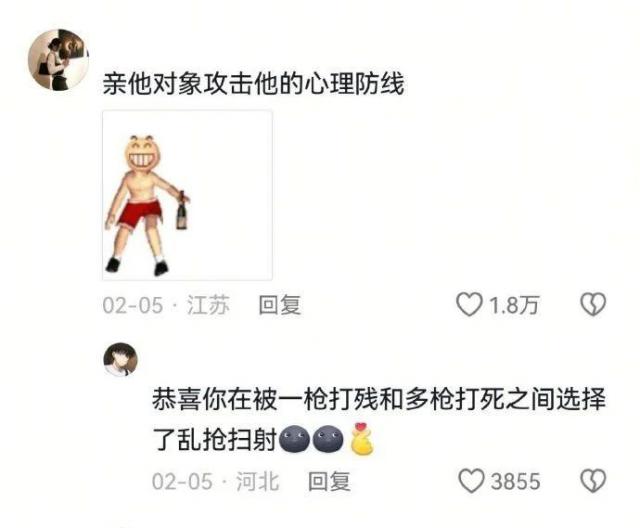Like the reply with 3855 likes
Viewport: 640px width, 528px height.
[471, 481]
